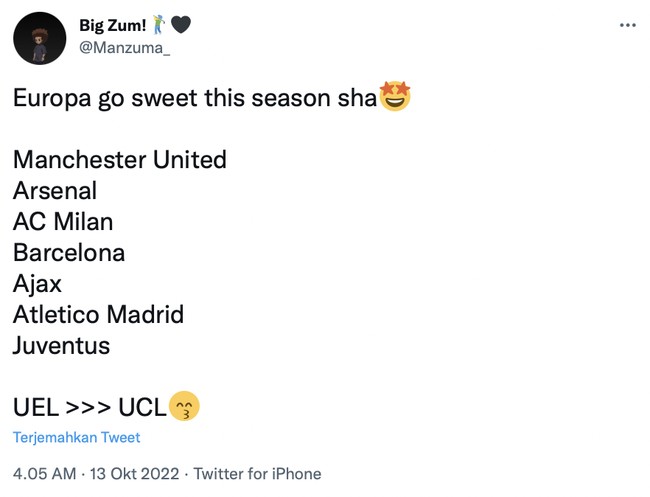The width and height of the screenshot is (650, 497).
Task: Open the Twitter for iPhone source link
Action: click(257, 473)
